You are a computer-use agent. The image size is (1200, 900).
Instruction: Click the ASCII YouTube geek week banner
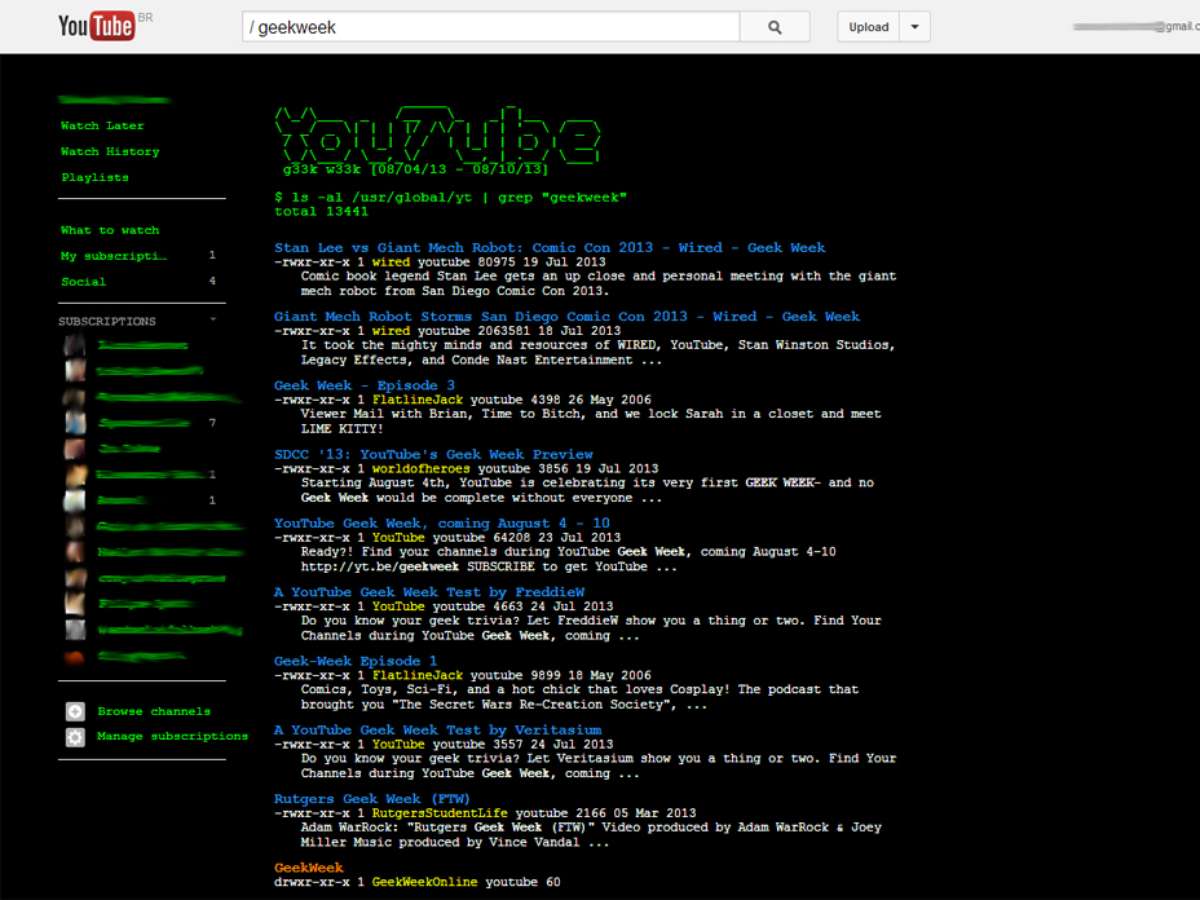(437, 139)
